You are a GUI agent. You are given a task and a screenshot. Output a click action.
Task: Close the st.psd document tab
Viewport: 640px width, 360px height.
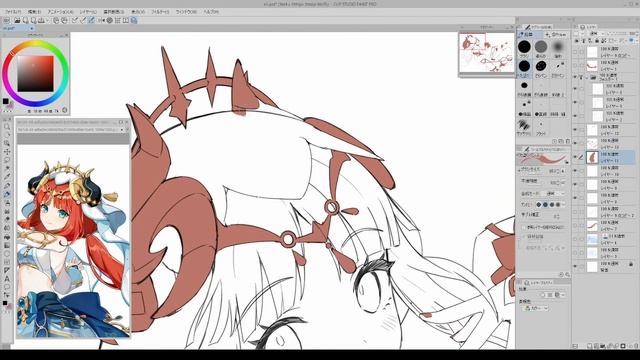click(32, 29)
